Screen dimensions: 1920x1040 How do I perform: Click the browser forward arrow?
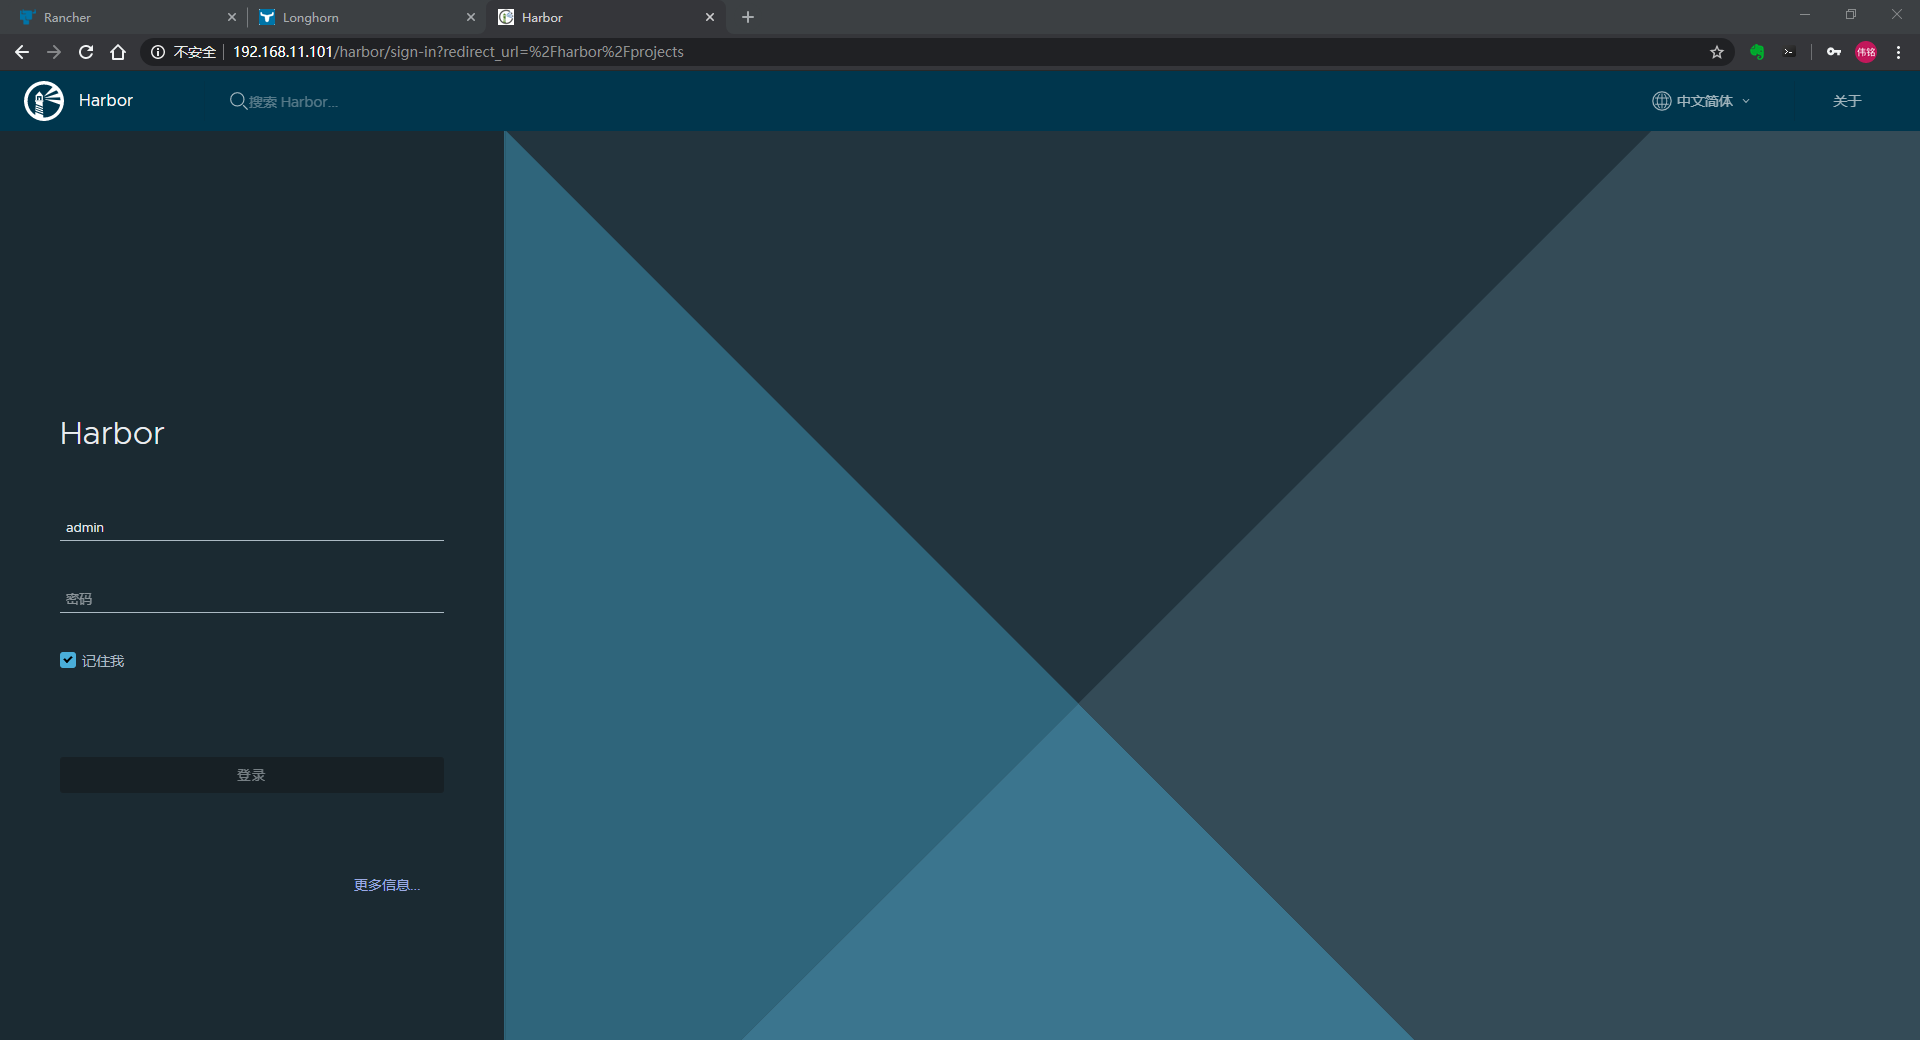[54, 52]
